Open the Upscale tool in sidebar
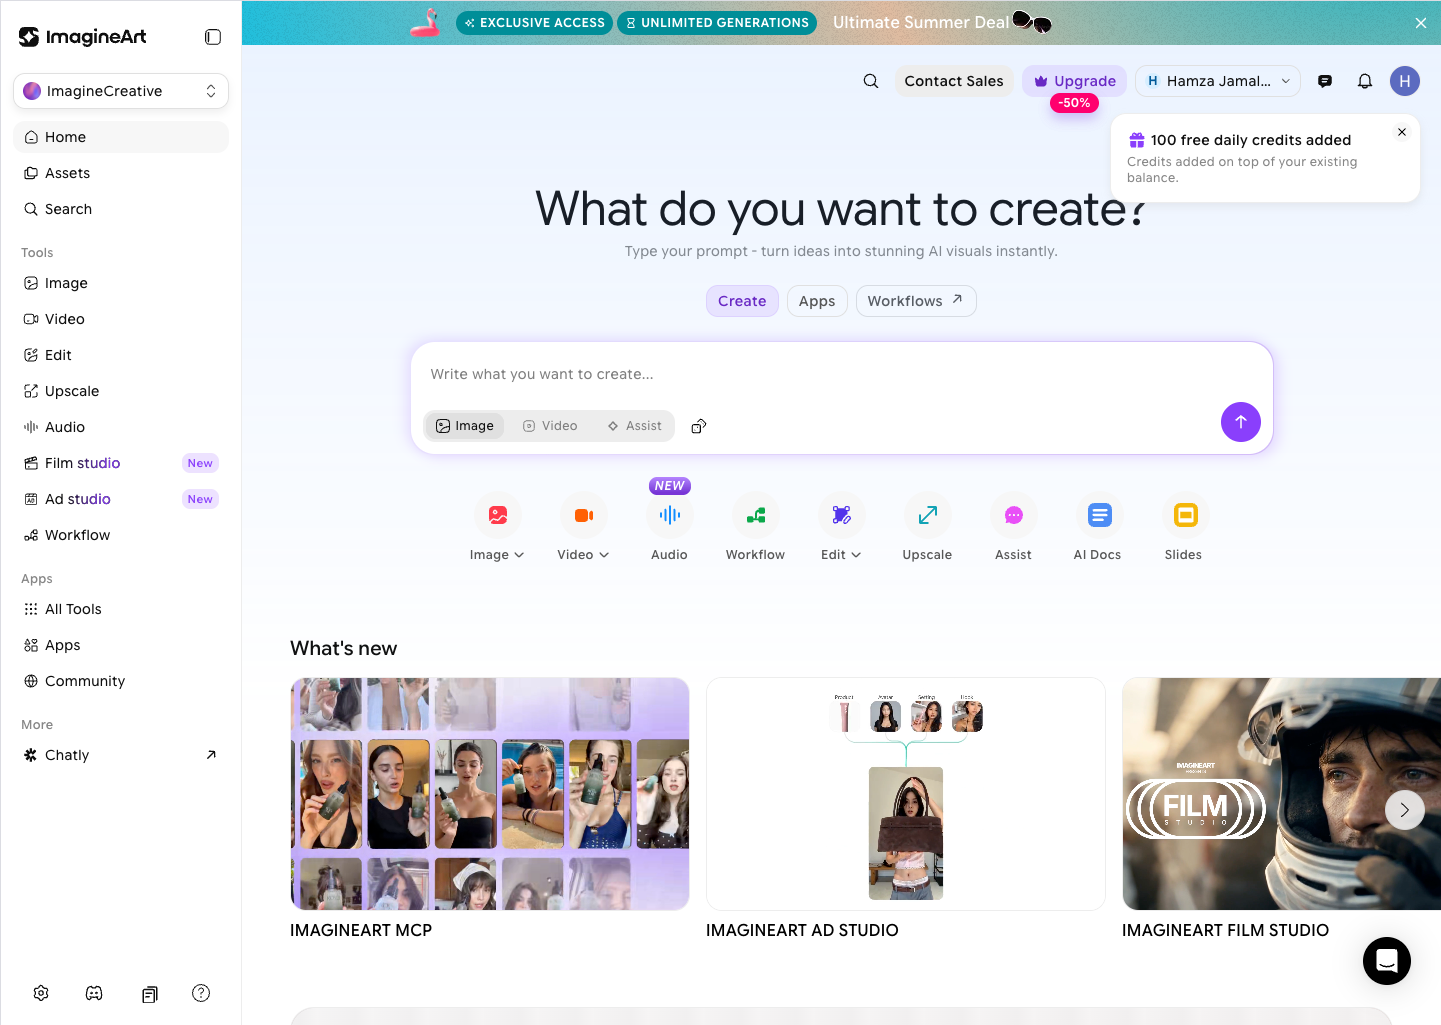The height and width of the screenshot is (1025, 1441). click(x=121, y=391)
